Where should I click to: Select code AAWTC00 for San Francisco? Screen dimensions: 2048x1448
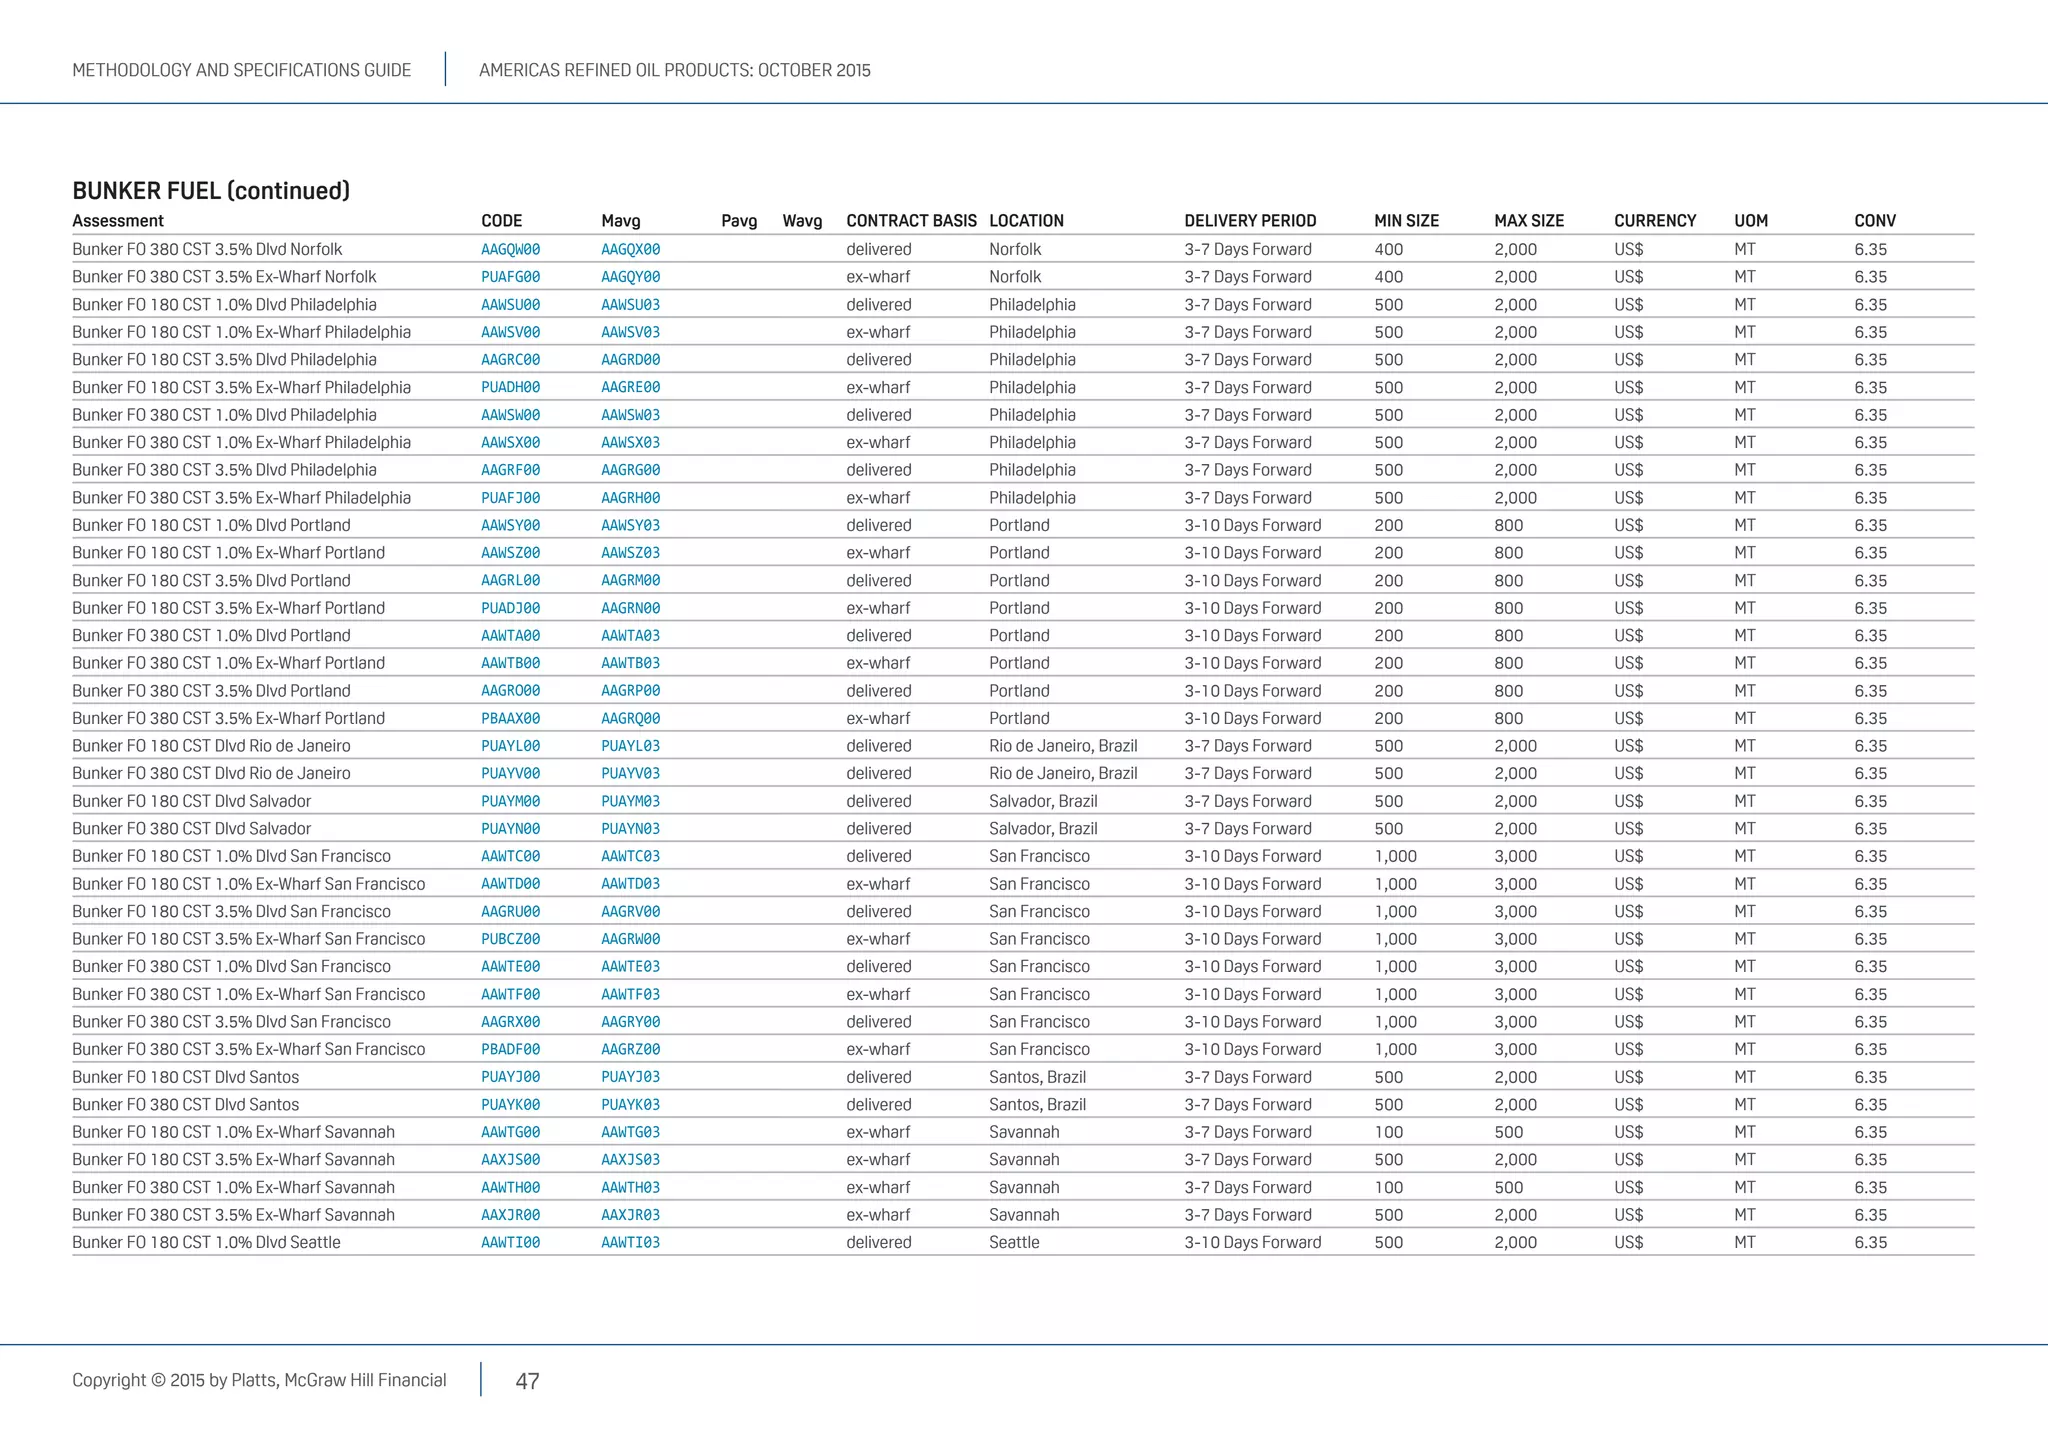pyautogui.click(x=510, y=857)
